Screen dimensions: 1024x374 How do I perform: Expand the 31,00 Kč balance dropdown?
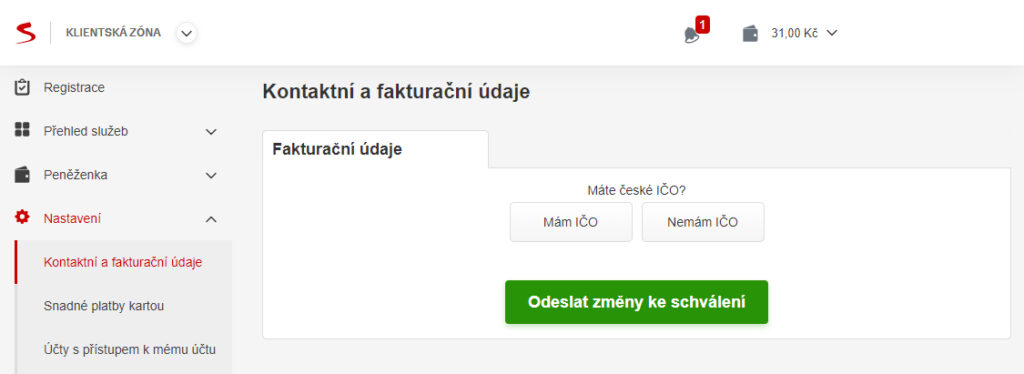tap(831, 33)
